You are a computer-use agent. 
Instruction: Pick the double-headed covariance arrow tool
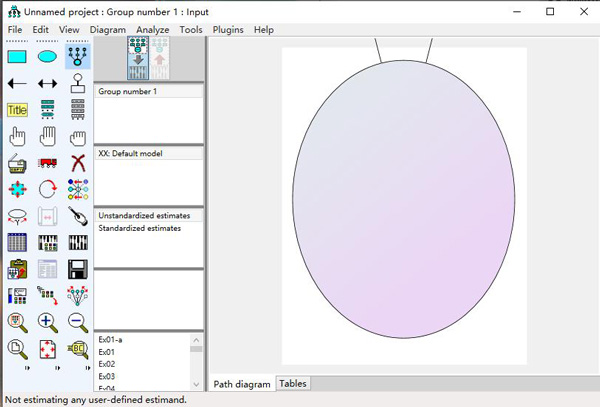pos(47,84)
